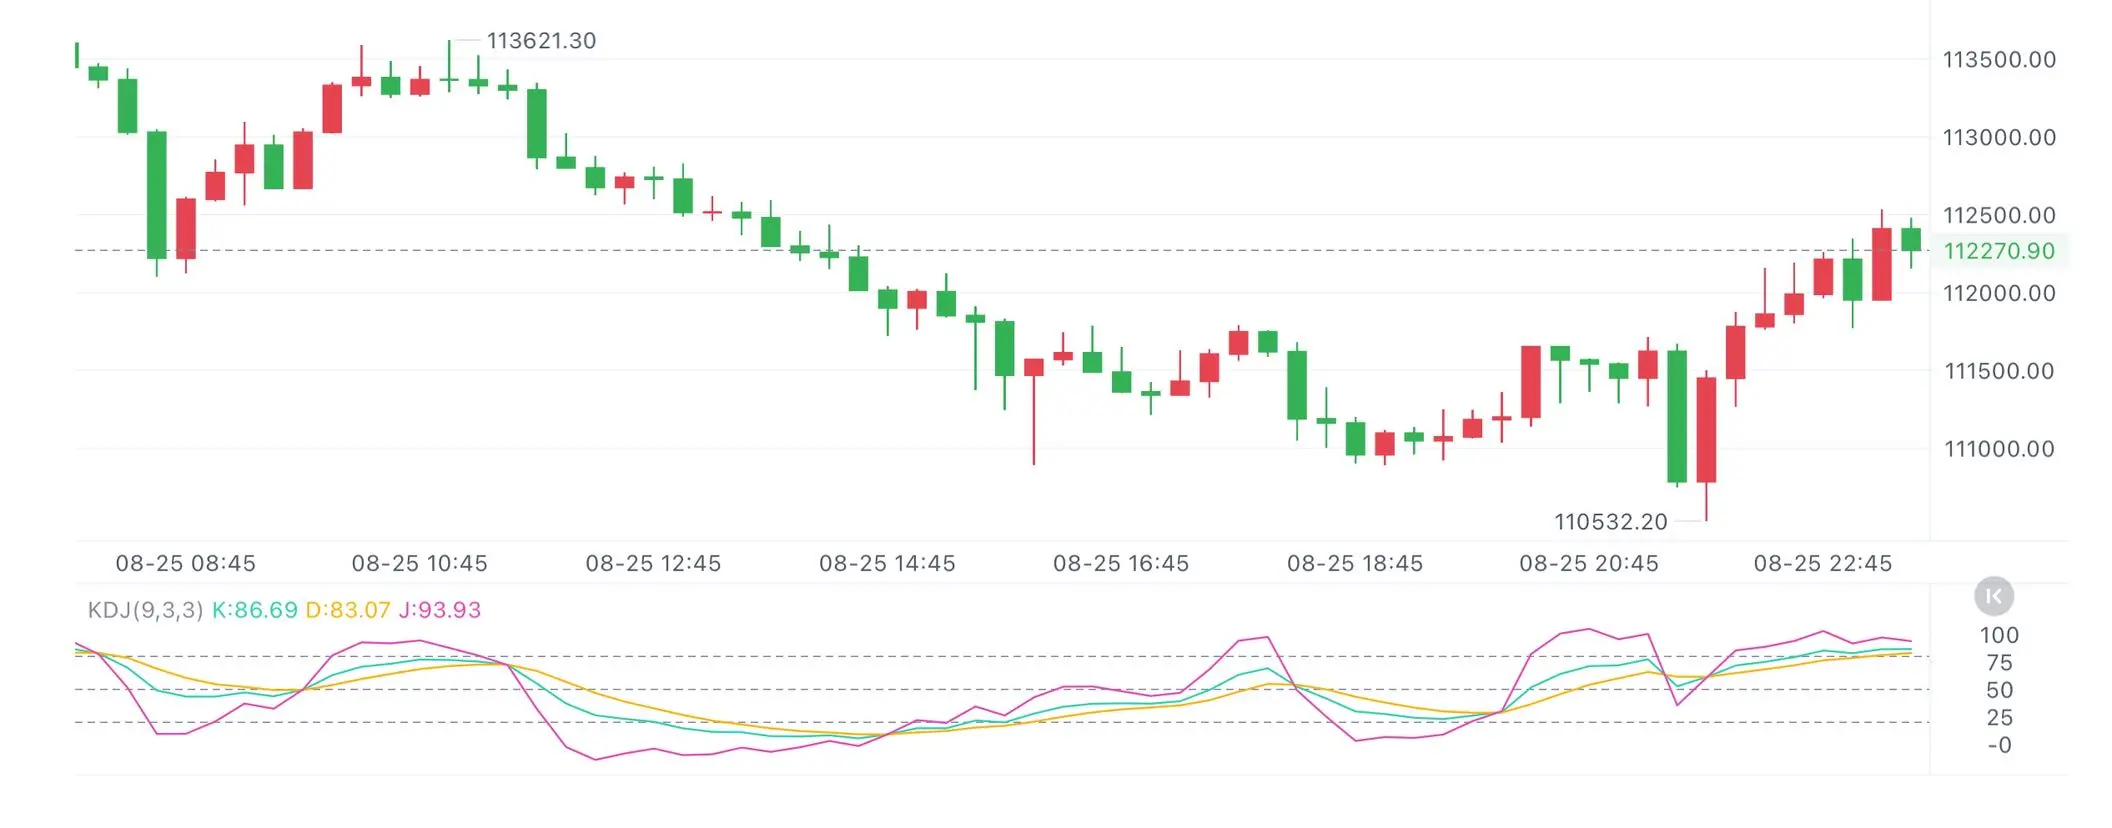Viewport: 2112px width, 828px height.
Task: Click the 08-25 12:45 time label
Action: pos(653,563)
